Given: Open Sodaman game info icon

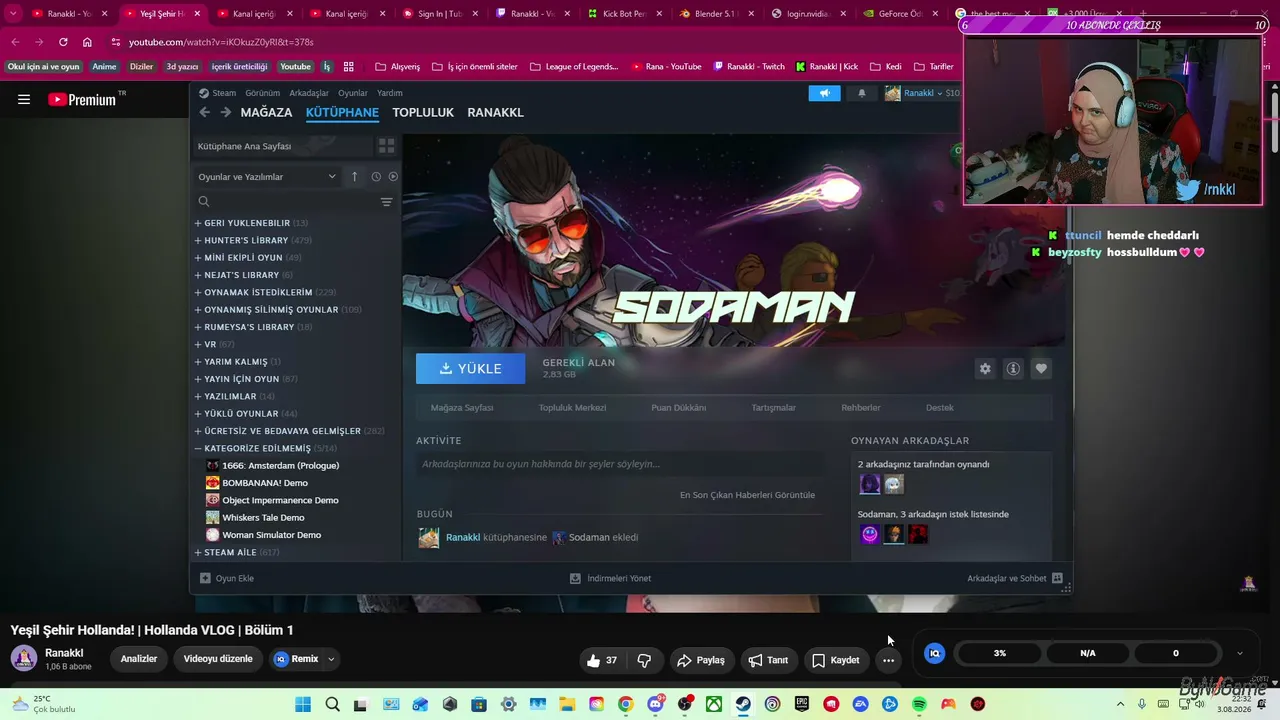Looking at the screenshot, I should pyautogui.click(x=1013, y=369).
